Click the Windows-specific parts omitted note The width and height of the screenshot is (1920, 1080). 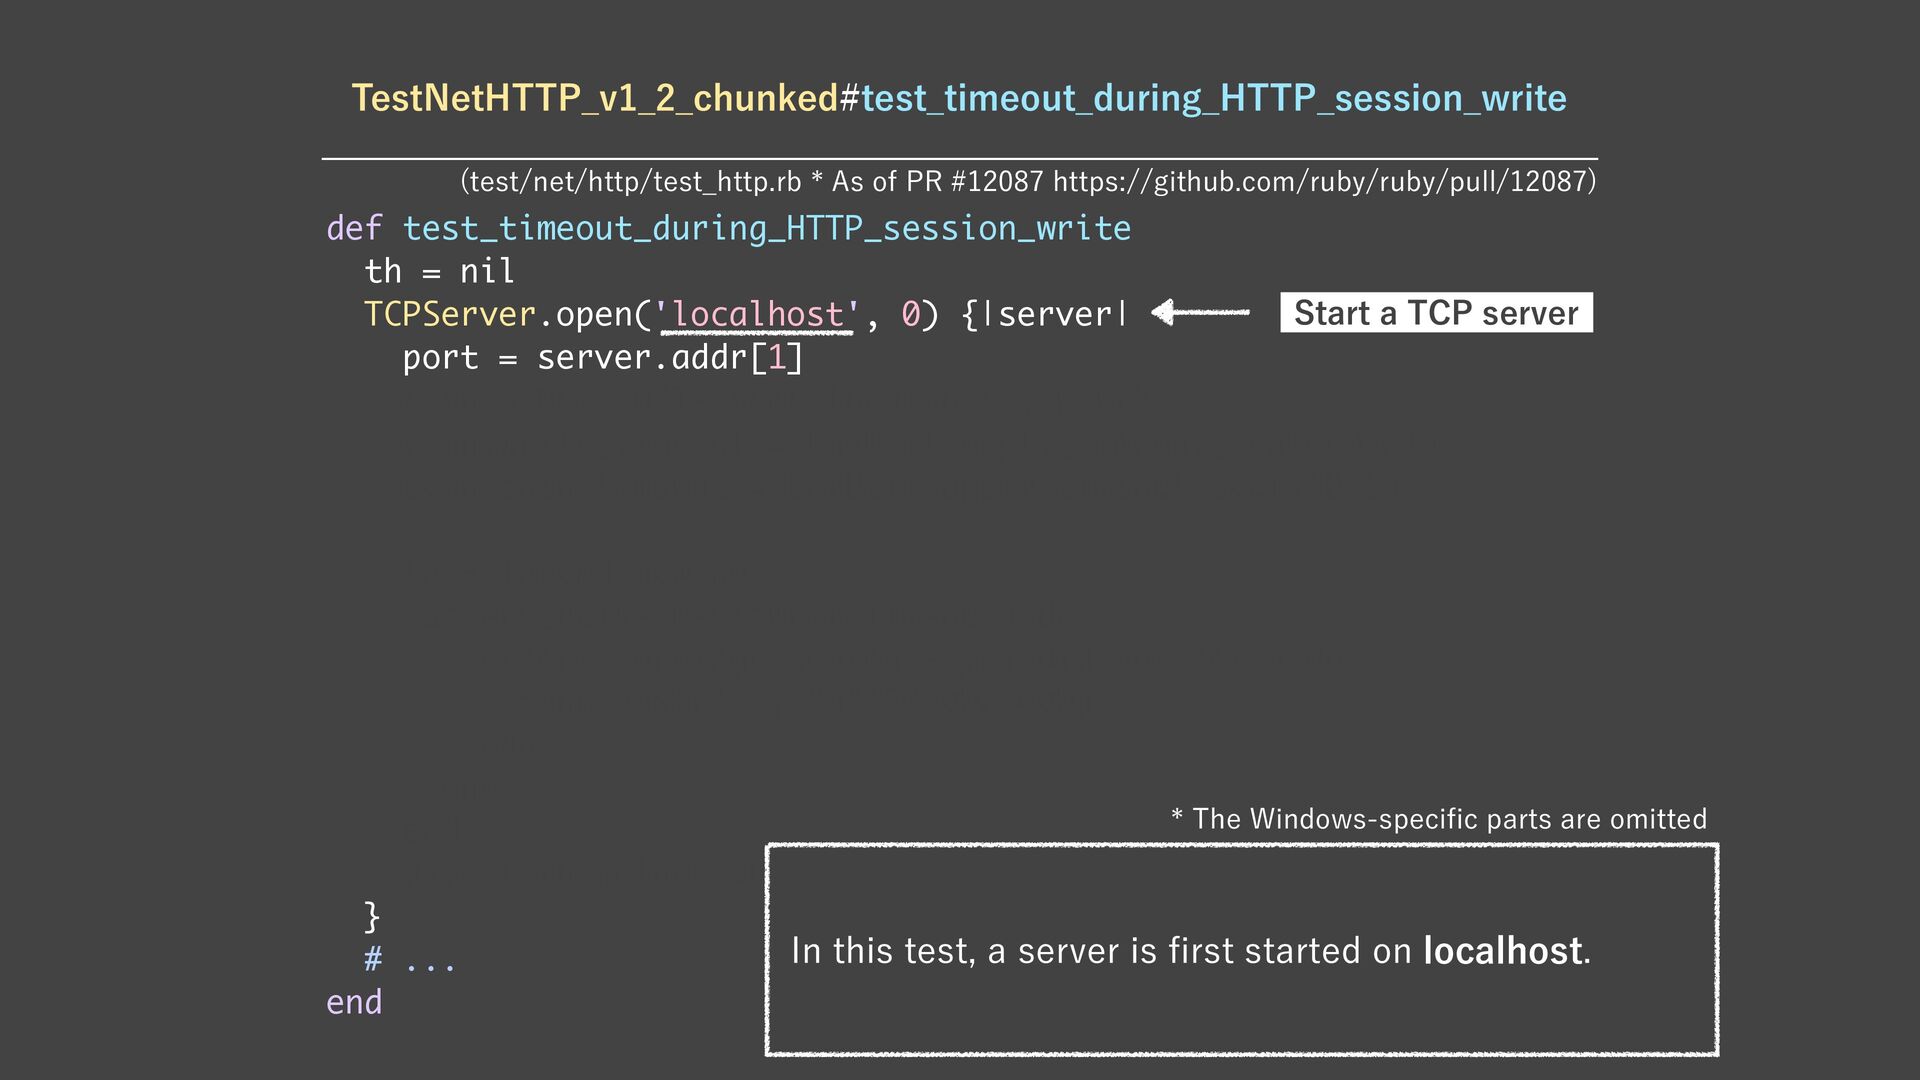(x=1438, y=819)
